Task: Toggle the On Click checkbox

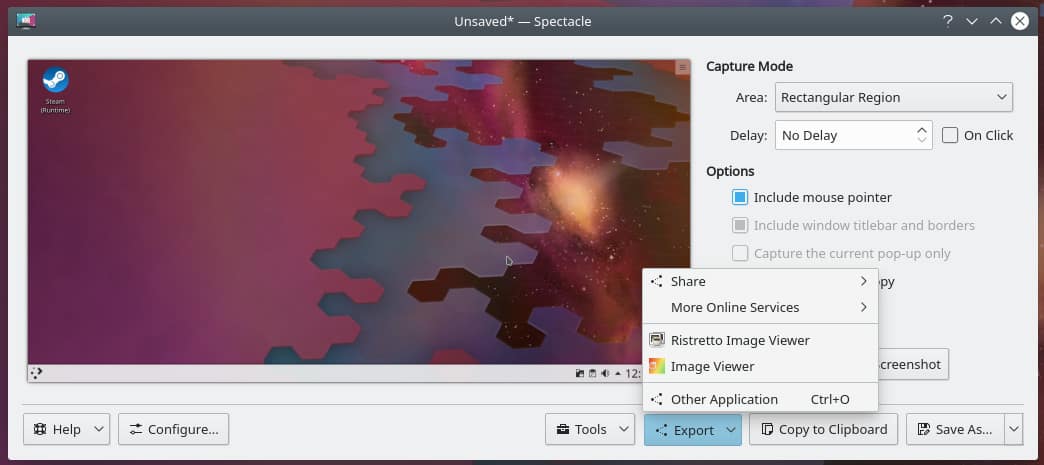Action: (x=950, y=135)
